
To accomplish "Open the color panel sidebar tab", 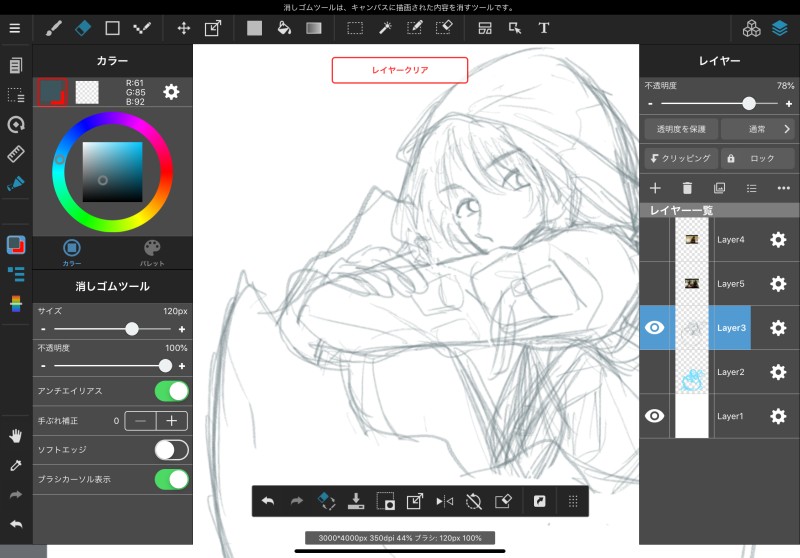I will 16,245.
